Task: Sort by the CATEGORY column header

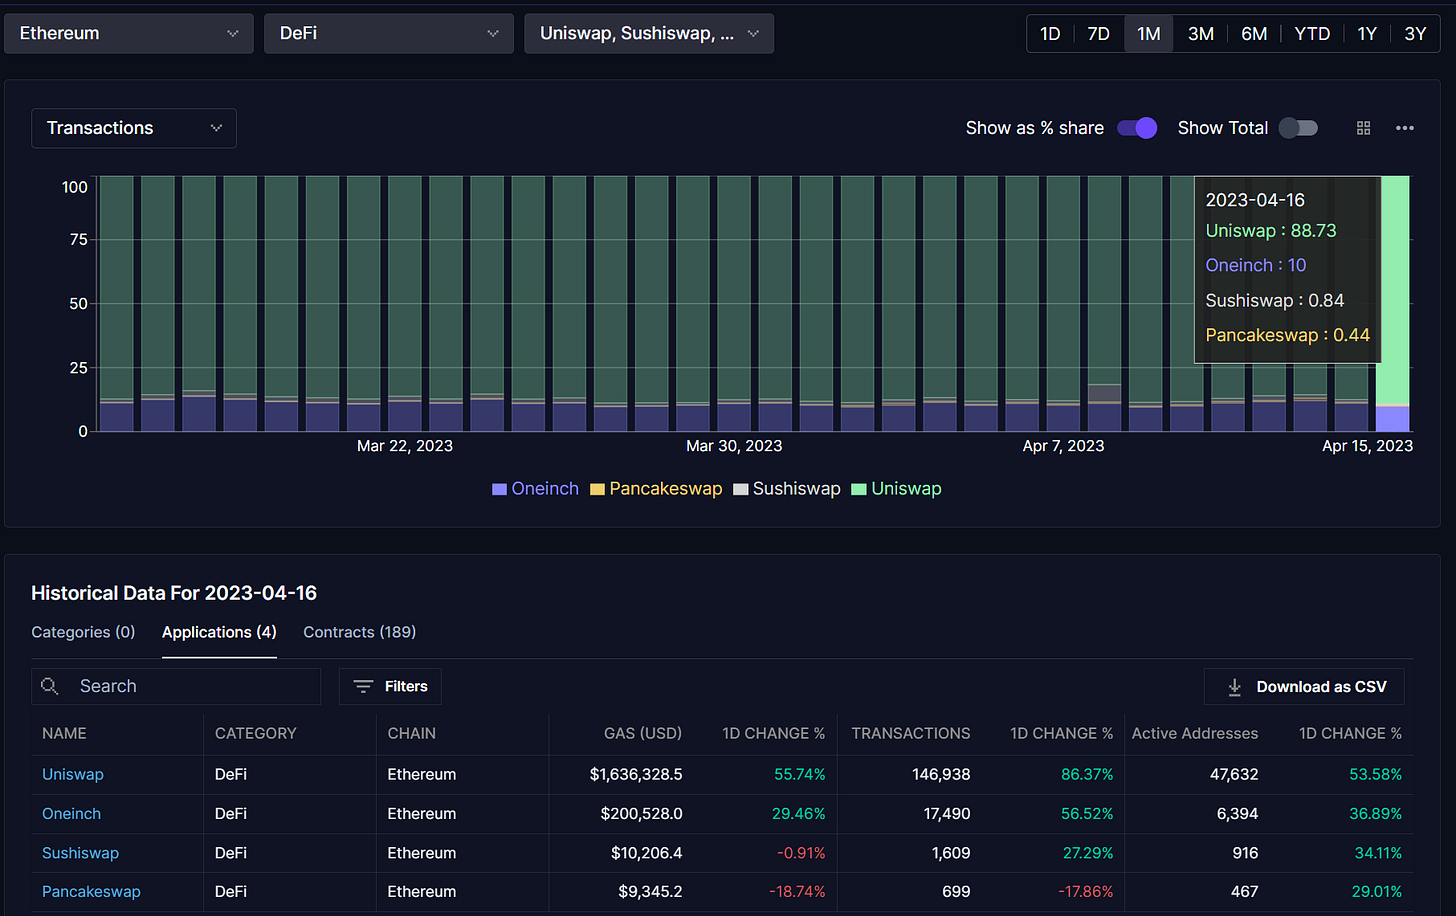Action: pyautogui.click(x=256, y=733)
